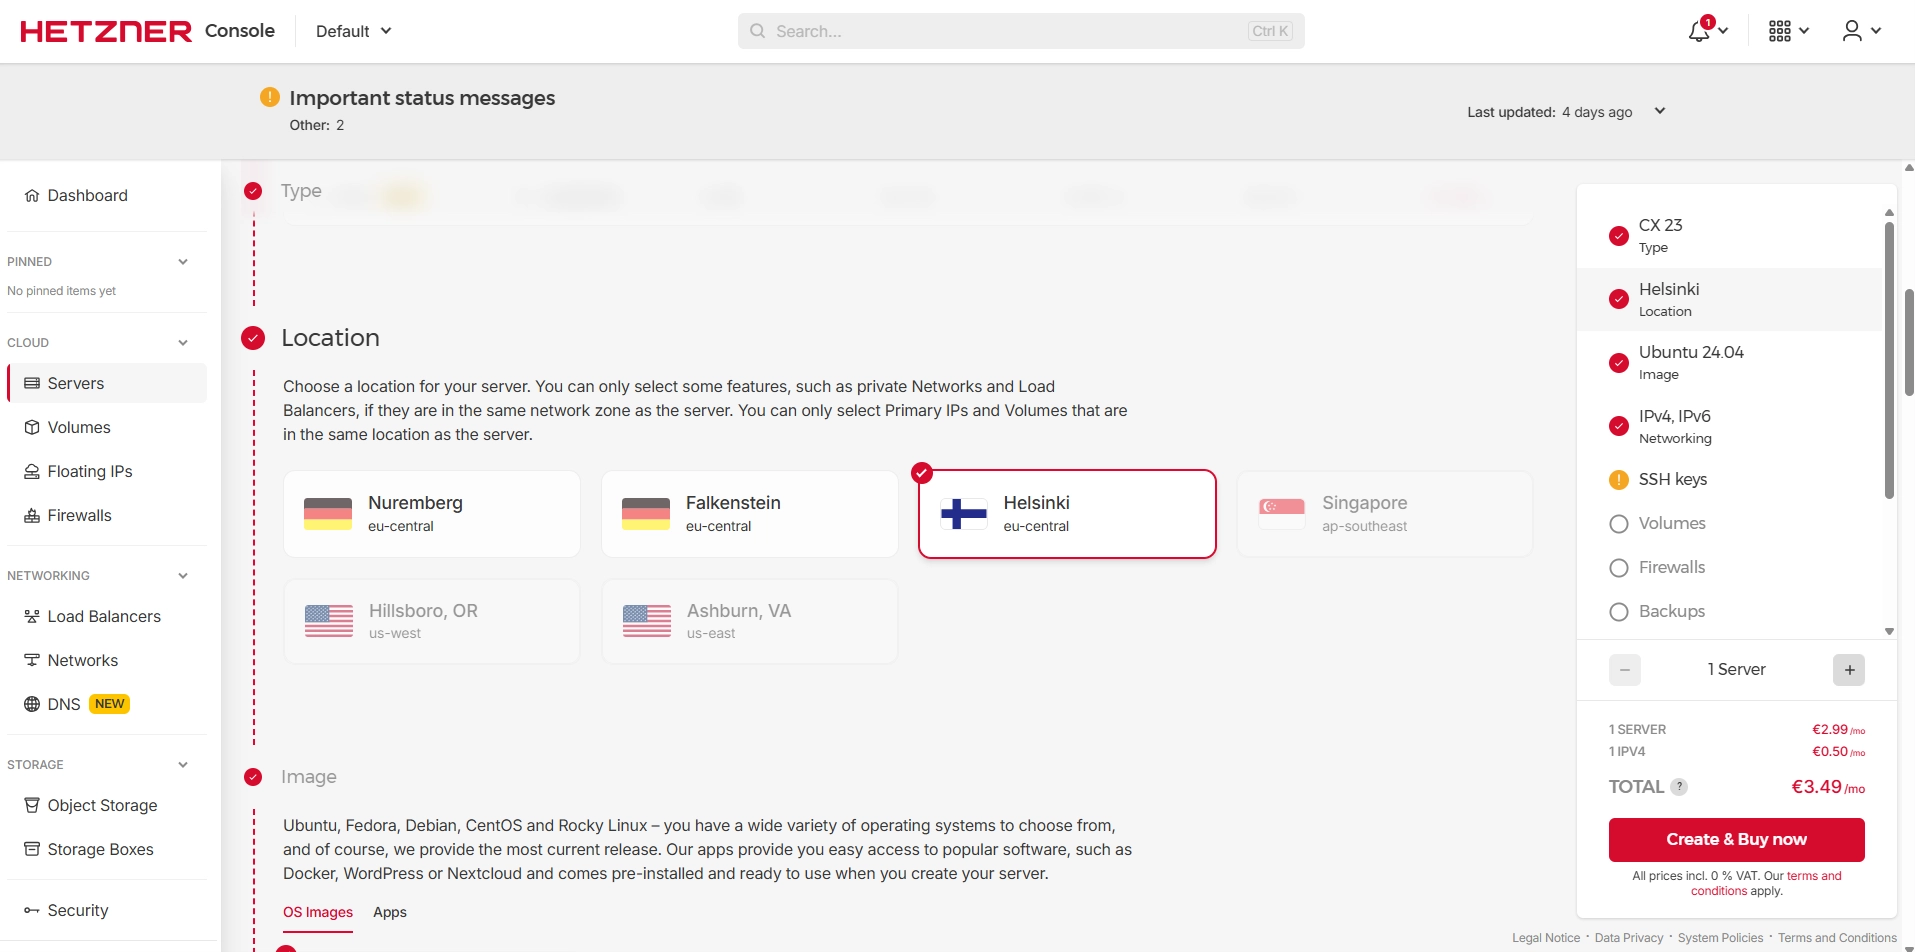
Task: Click the Dashboard home icon
Action: click(x=32, y=196)
